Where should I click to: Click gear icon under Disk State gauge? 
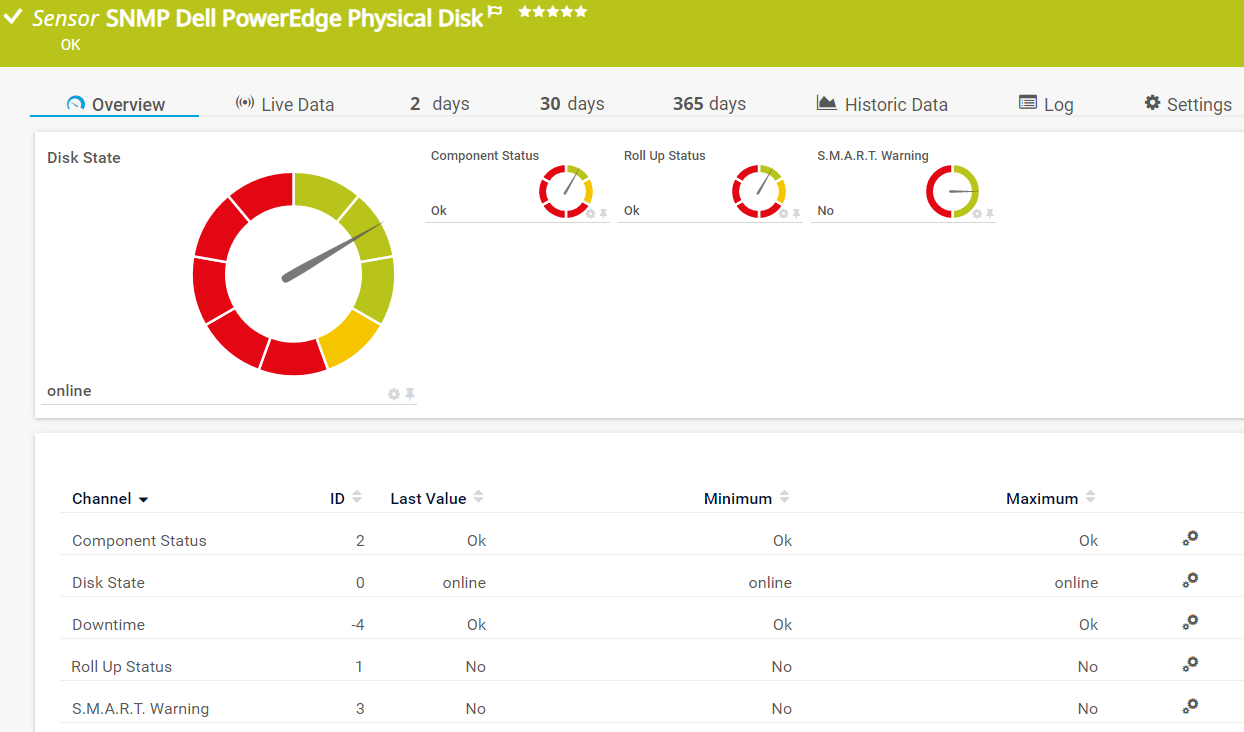394,394
